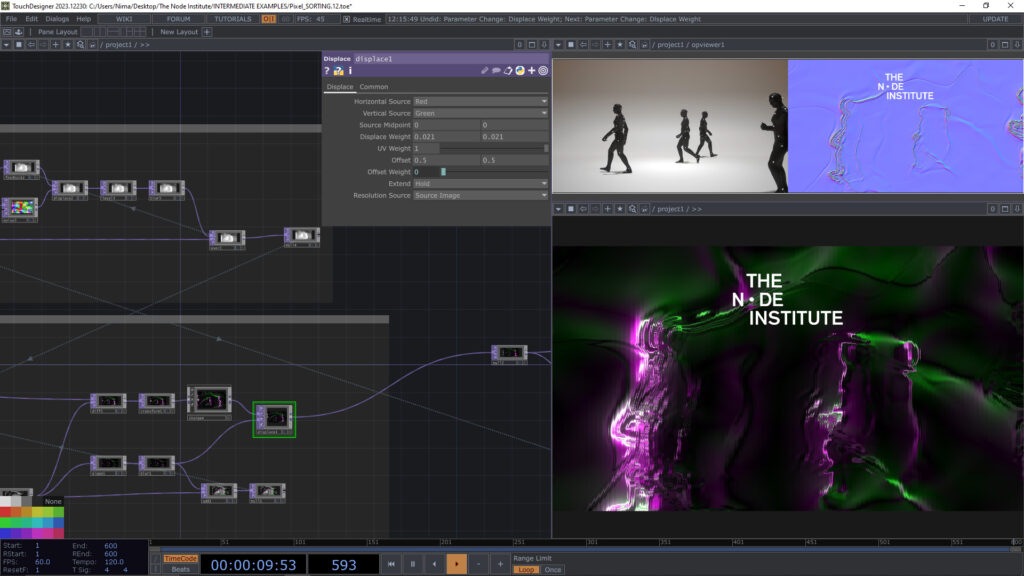Open operator info 'i' icon
This screenshot has width=1024, height=576.
pos(349,71)
